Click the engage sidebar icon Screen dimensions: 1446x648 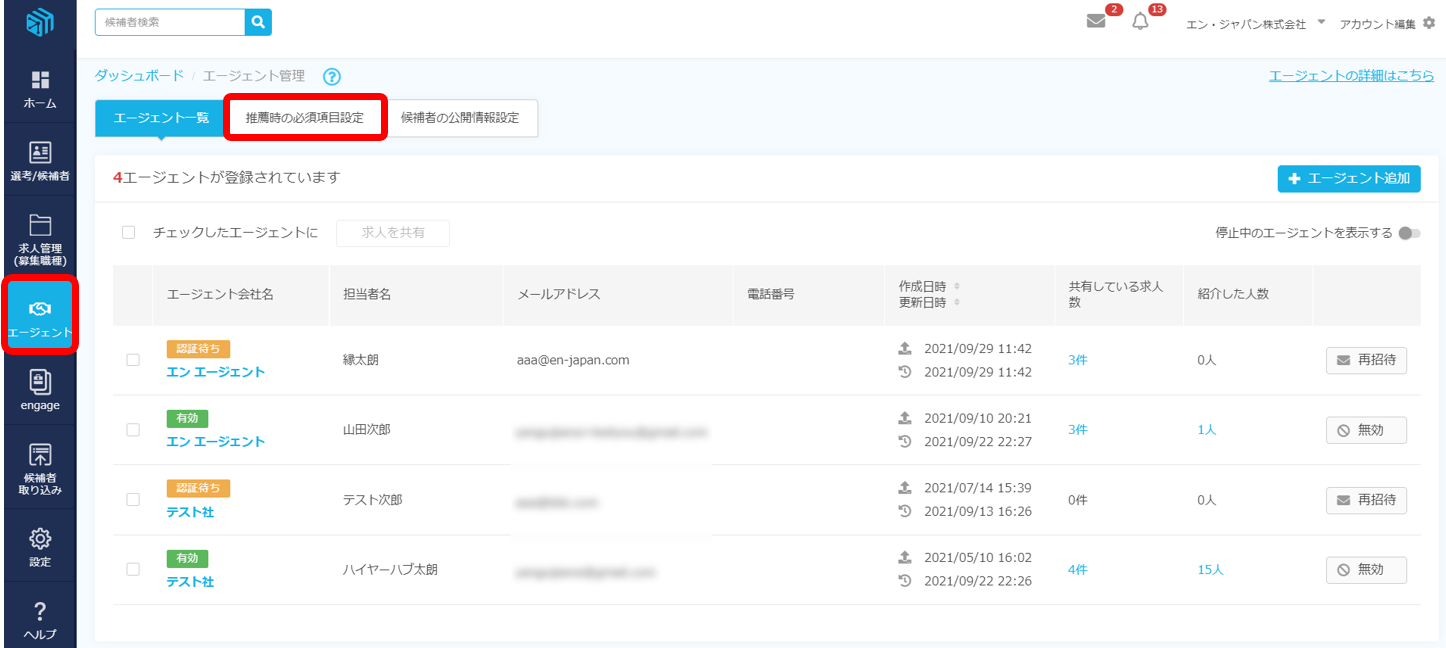click(40, 381)
